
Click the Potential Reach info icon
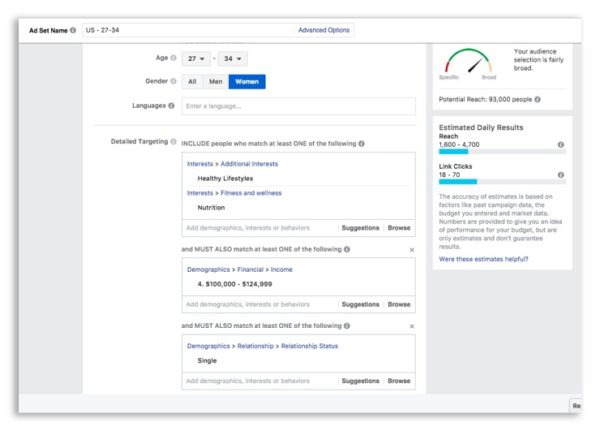537,100
